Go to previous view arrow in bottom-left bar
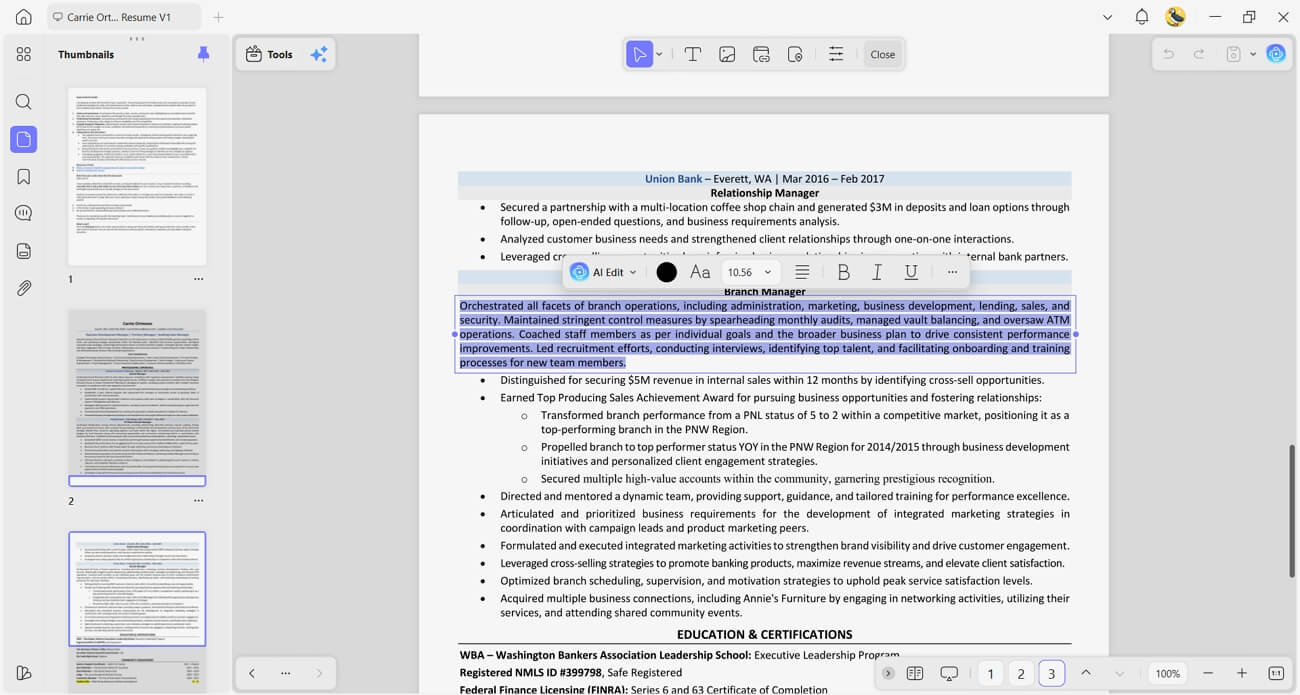This screenshot has height=695, width=1300. [x=252, y=673]
